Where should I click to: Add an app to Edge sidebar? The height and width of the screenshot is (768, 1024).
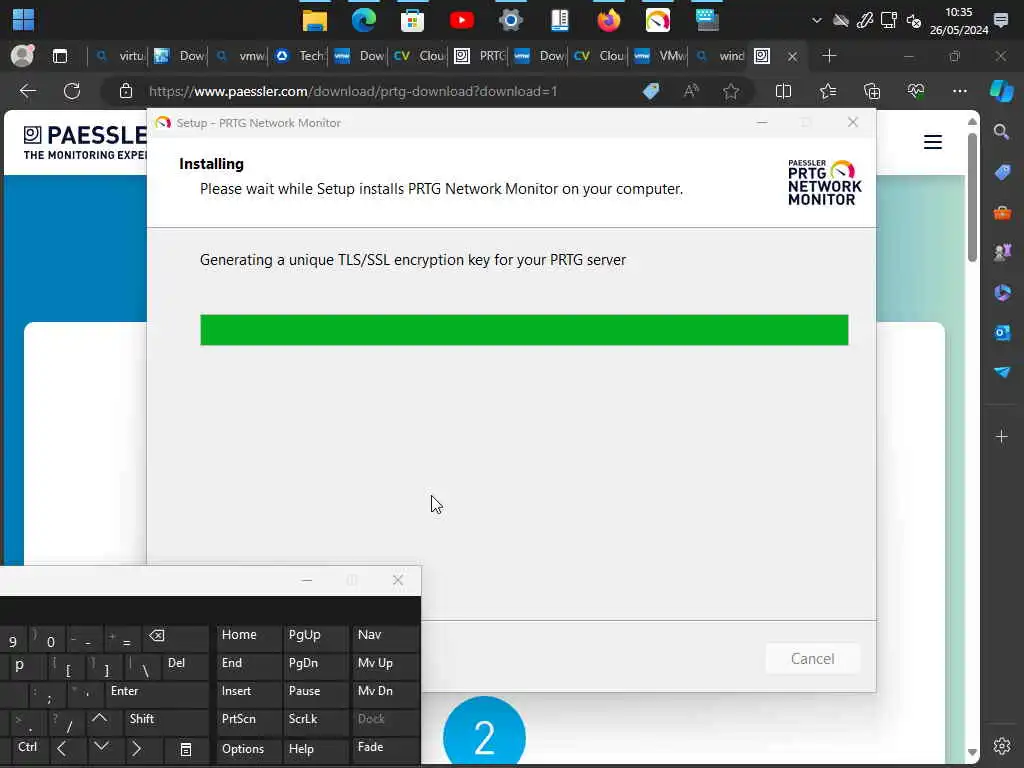(x=1002, y=436)
